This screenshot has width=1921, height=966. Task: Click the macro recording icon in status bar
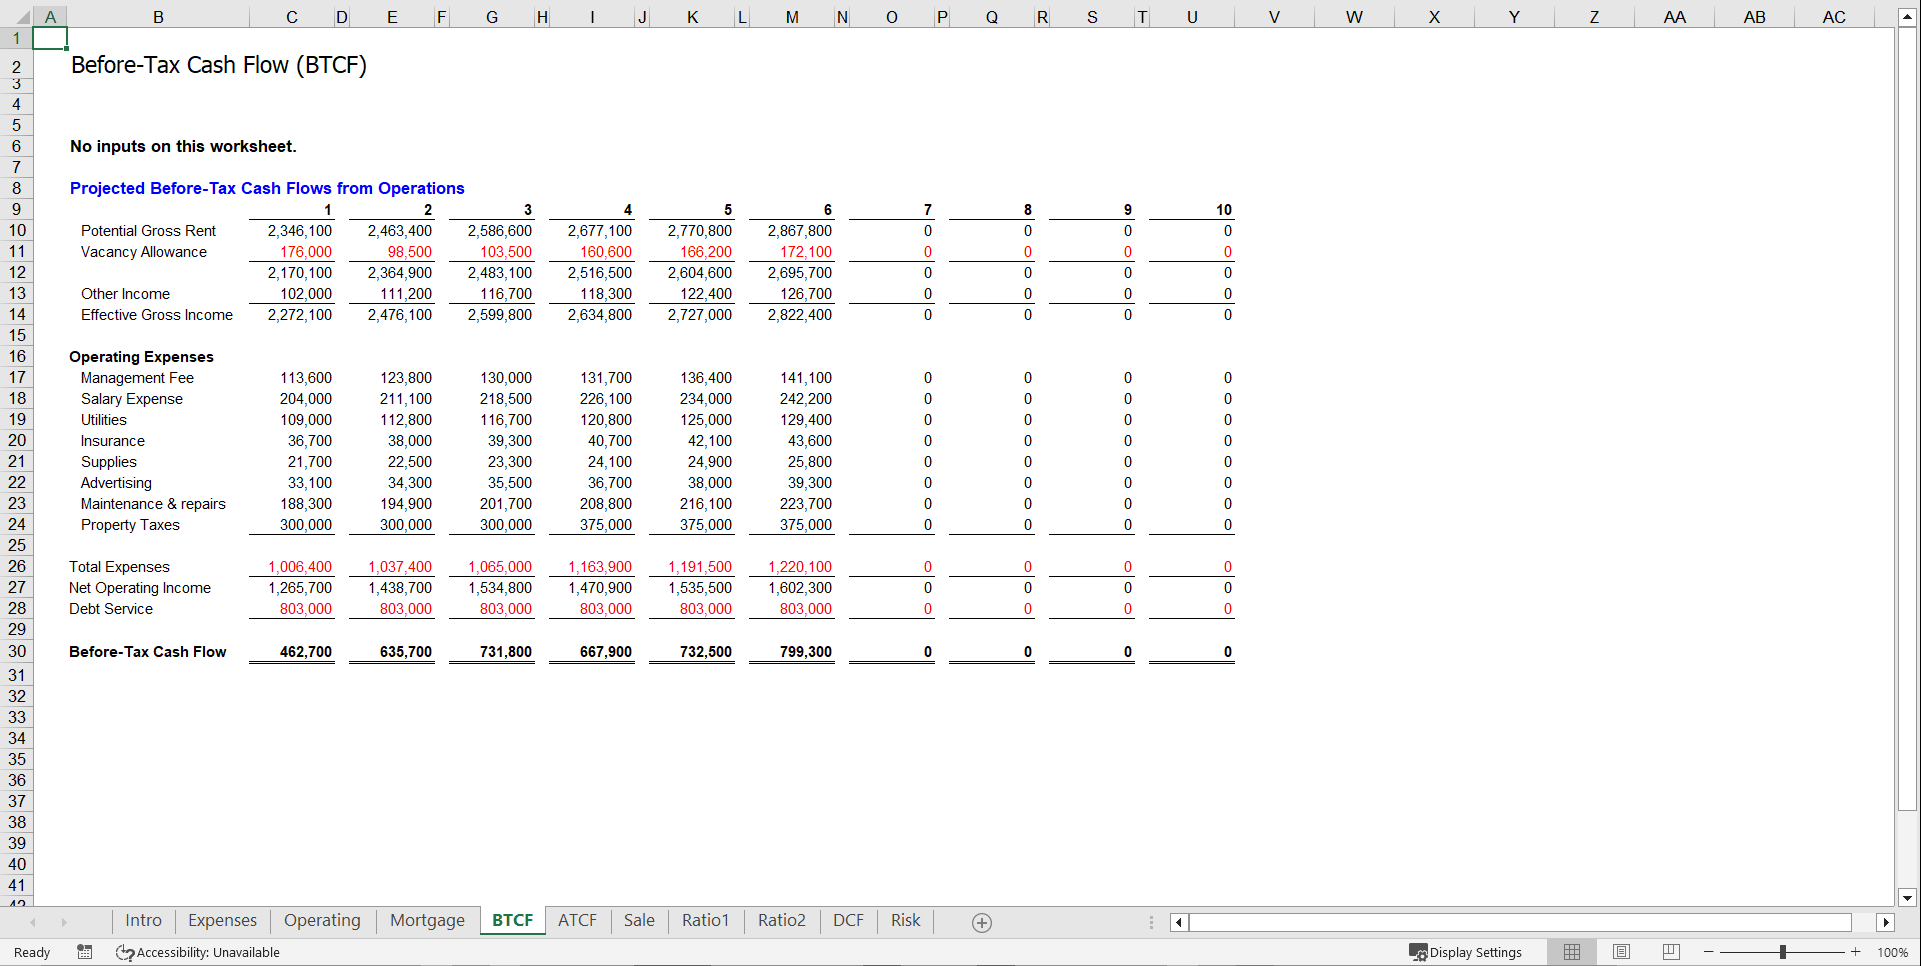pyautogui.click(x=85, y=952)
